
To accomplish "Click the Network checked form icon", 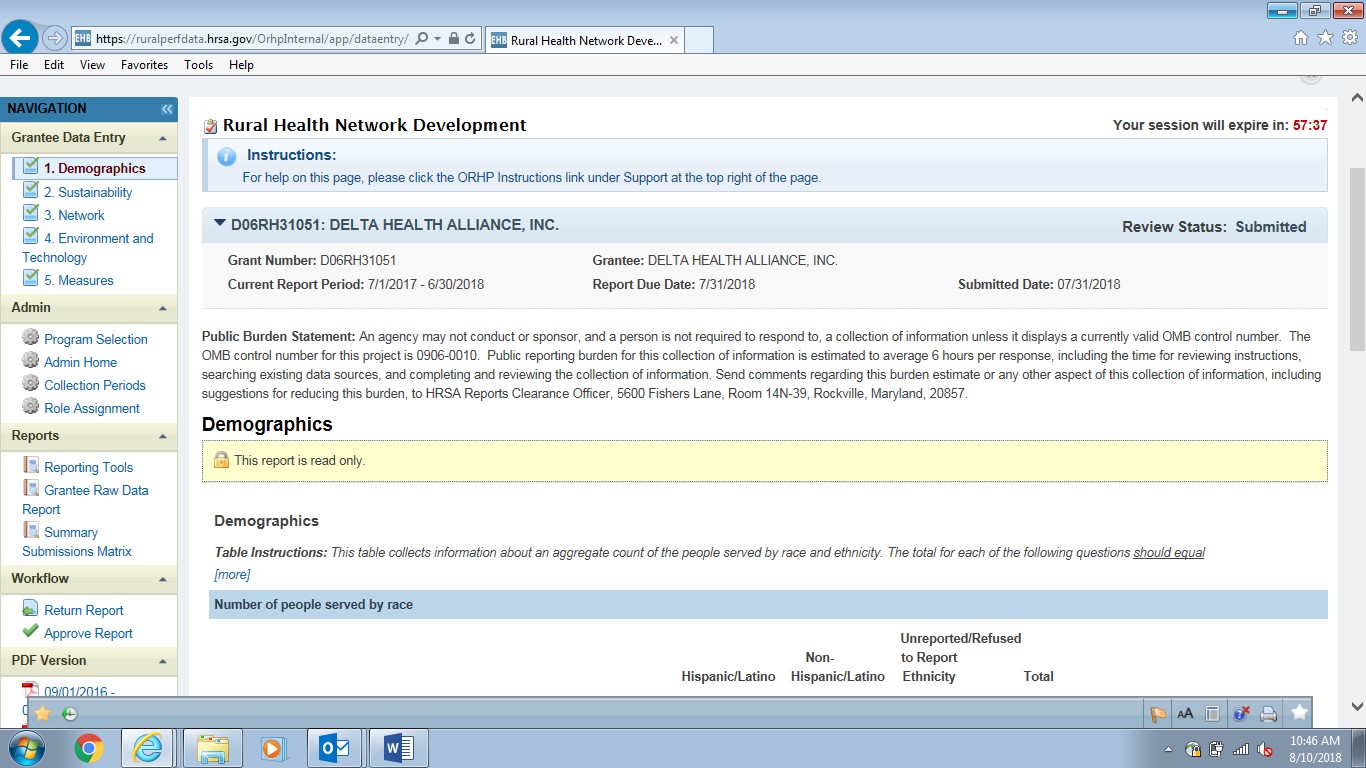I will [31, 214].
